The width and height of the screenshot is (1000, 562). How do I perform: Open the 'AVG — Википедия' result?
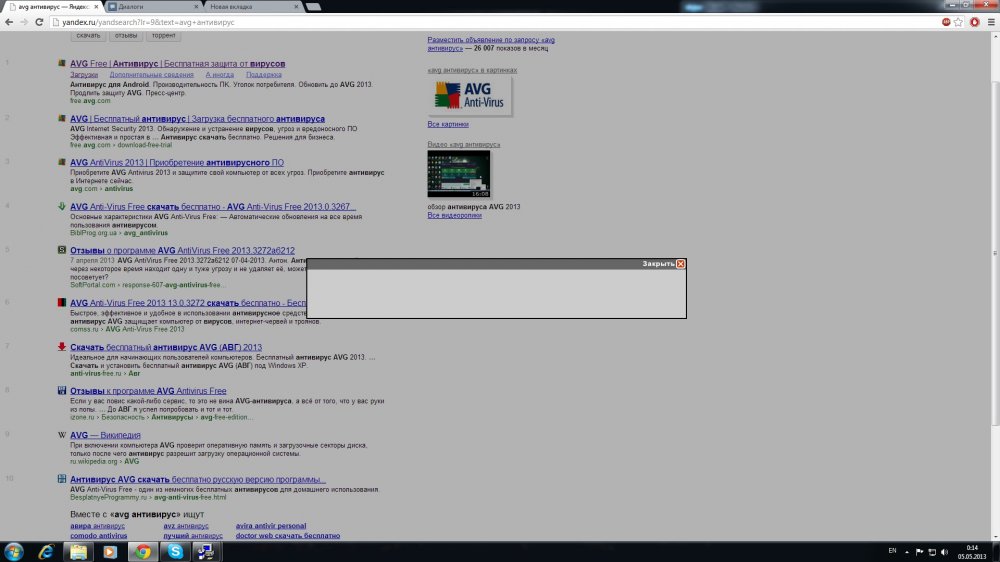[x=105, y=435]
